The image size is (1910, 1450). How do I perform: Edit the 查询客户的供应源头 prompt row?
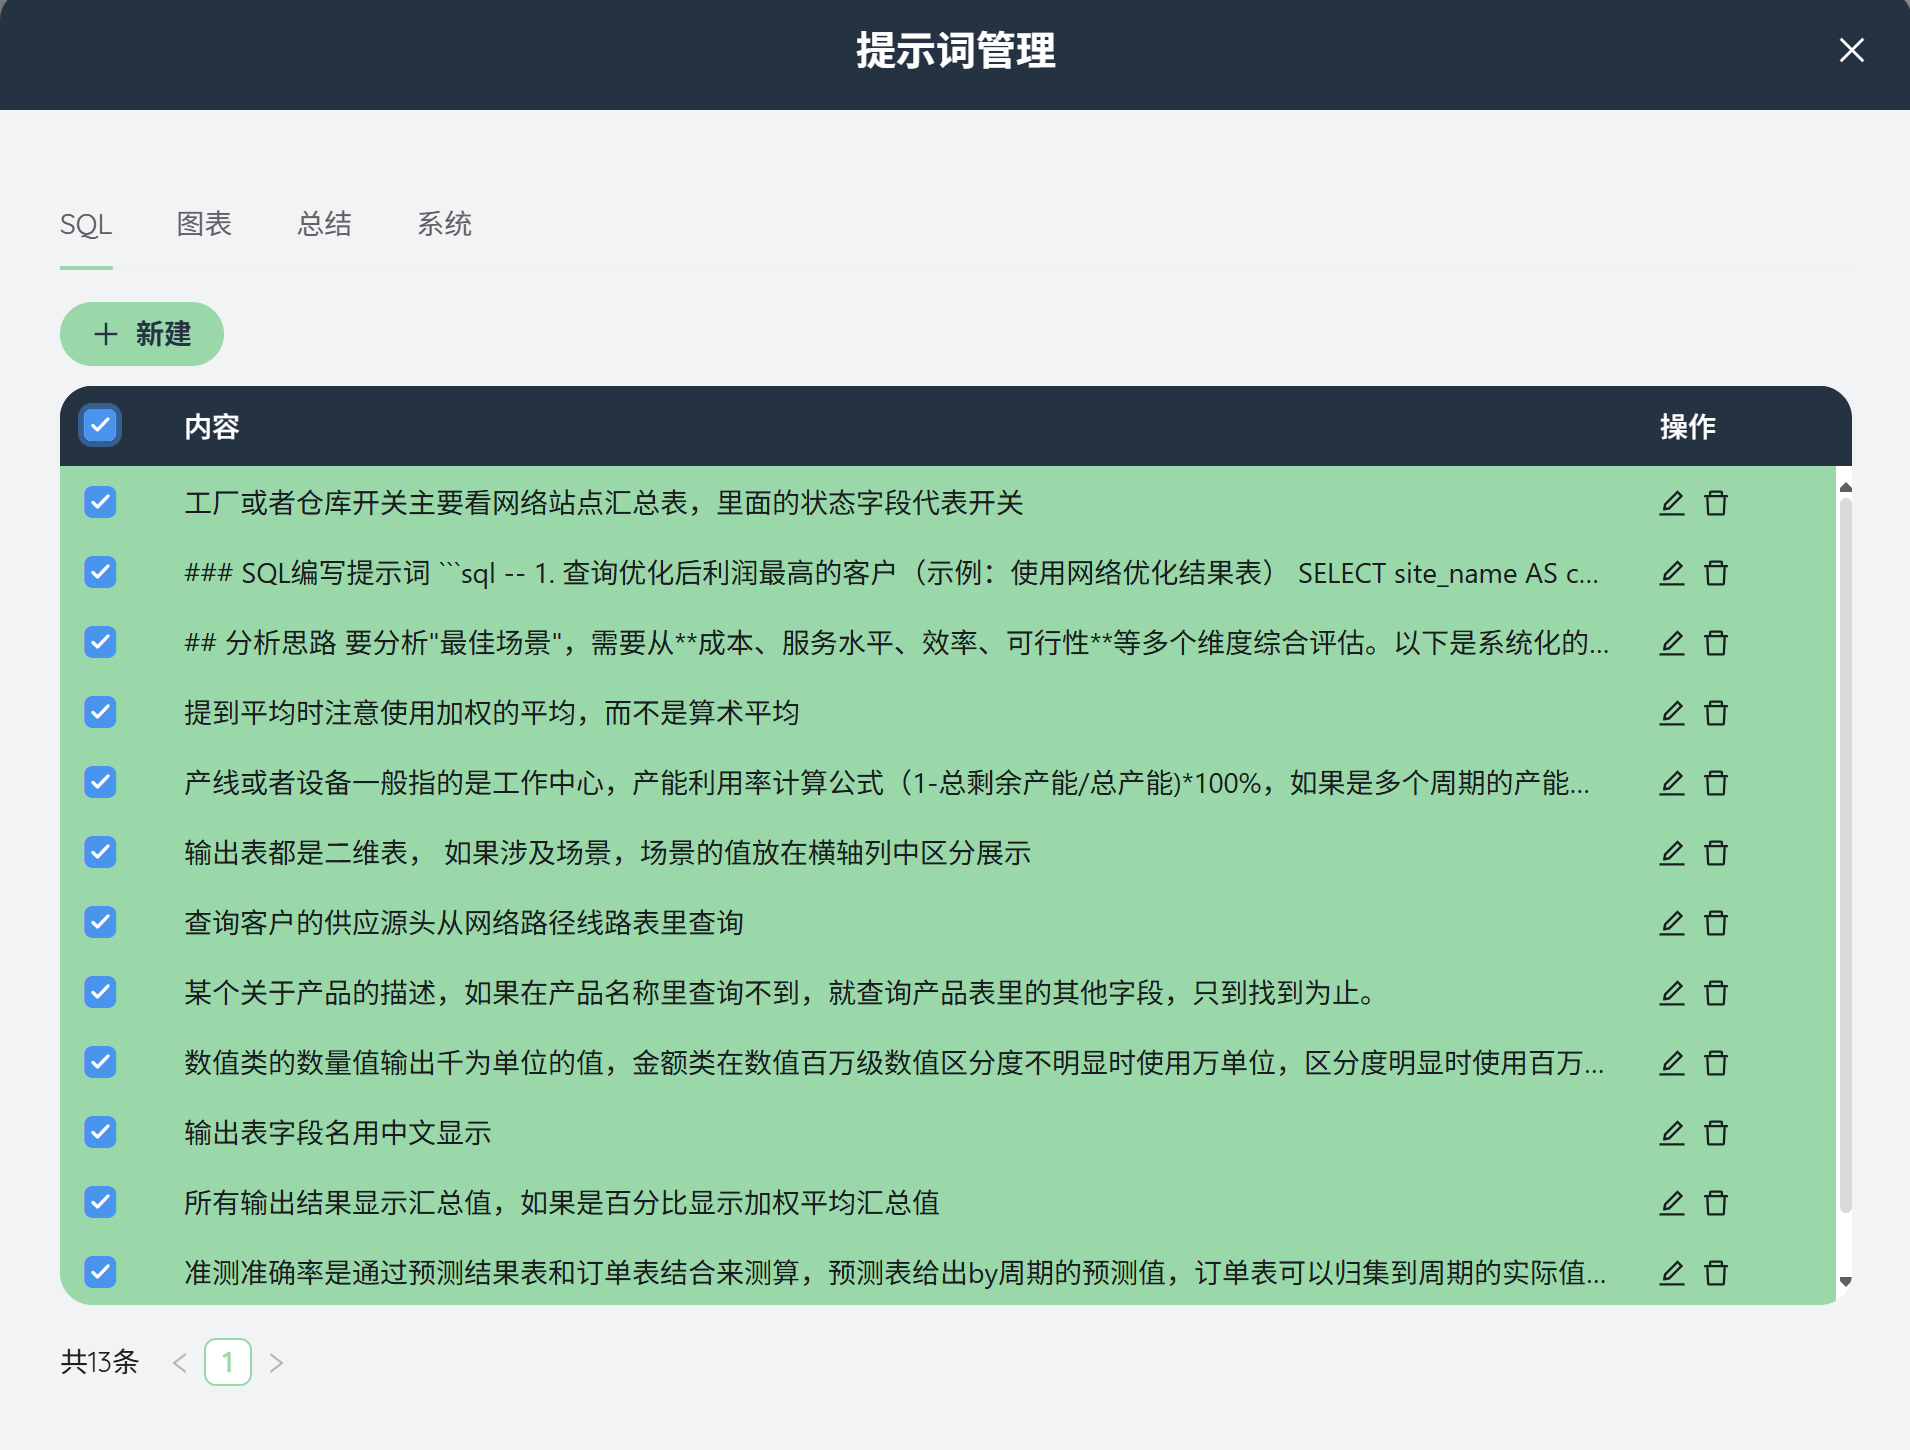(1672, 923)
